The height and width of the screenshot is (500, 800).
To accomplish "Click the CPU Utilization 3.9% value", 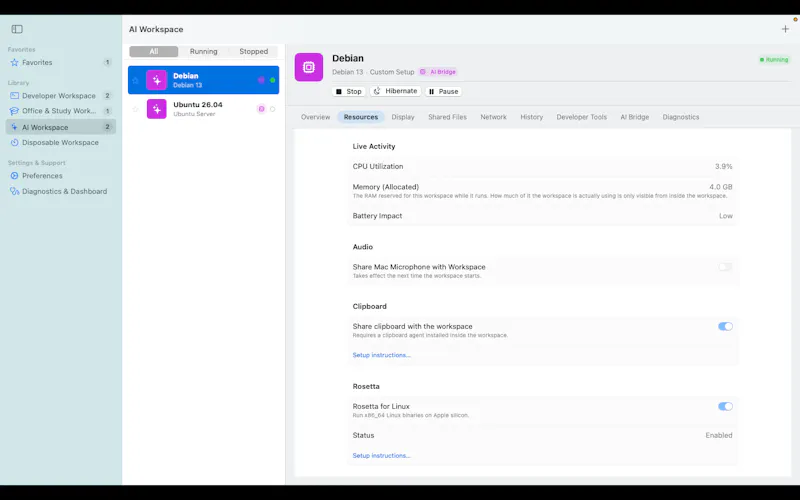I will (723, 166).
